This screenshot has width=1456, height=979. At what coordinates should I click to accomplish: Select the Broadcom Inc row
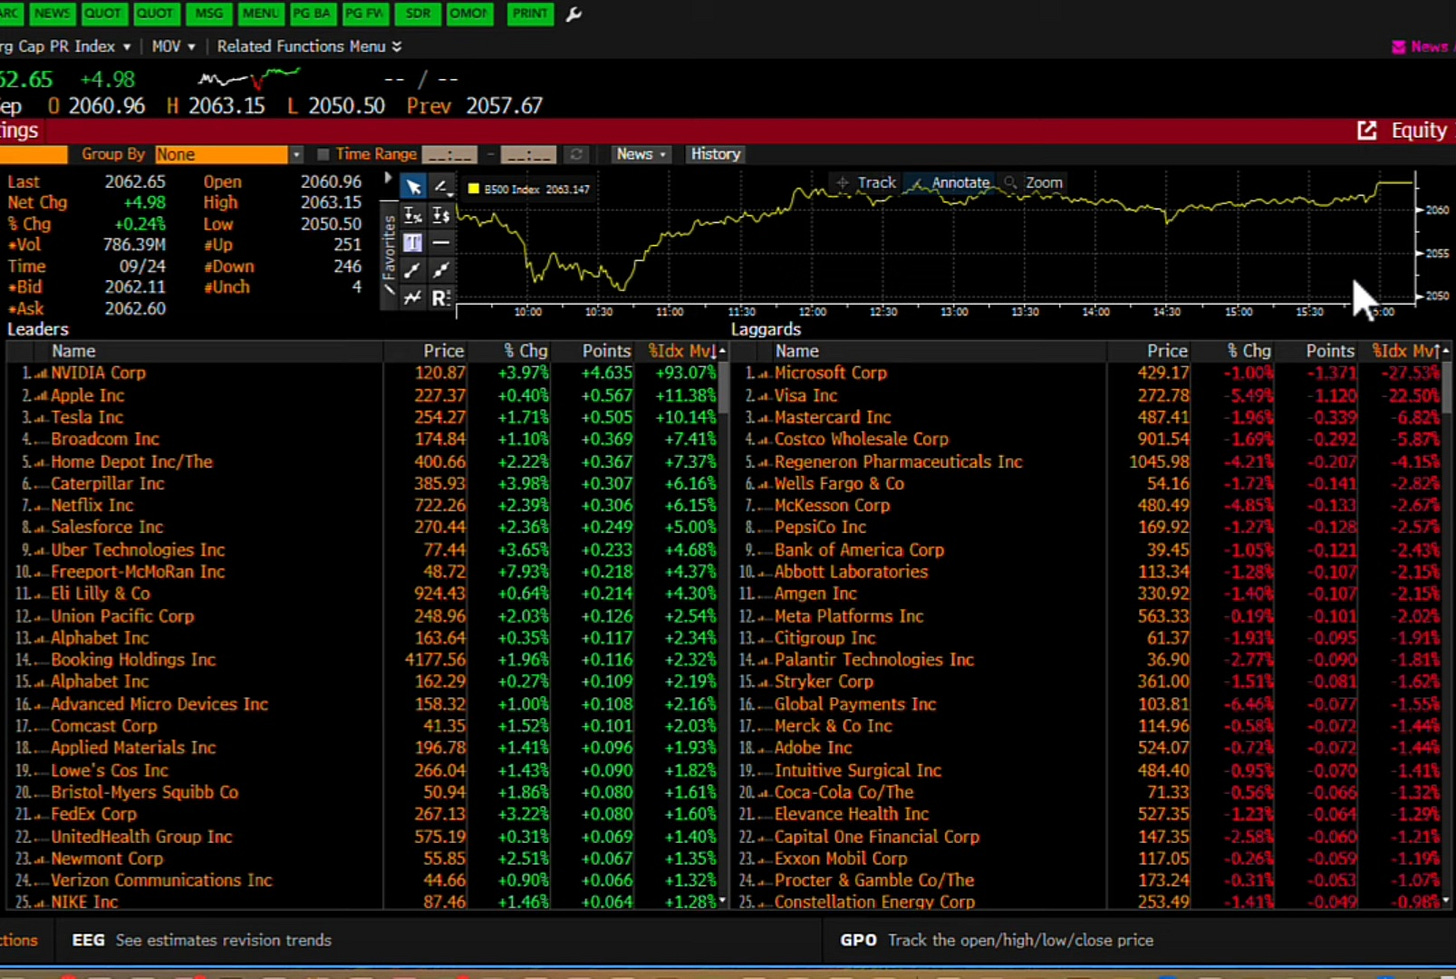click(x=364, y=439)
